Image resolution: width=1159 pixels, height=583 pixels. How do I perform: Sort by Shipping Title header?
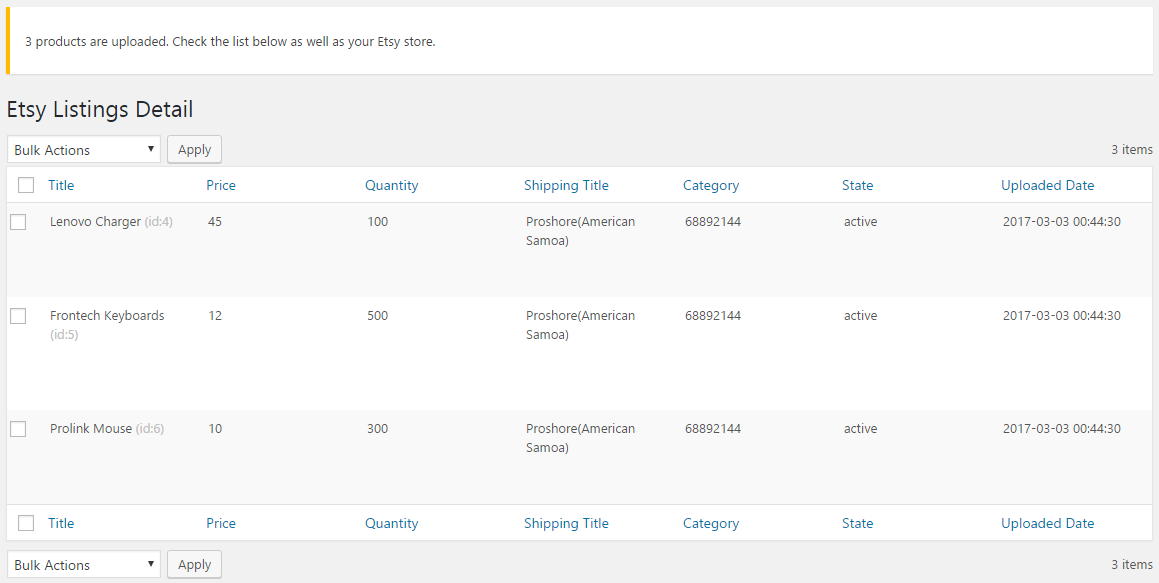[x=566, y=185]
